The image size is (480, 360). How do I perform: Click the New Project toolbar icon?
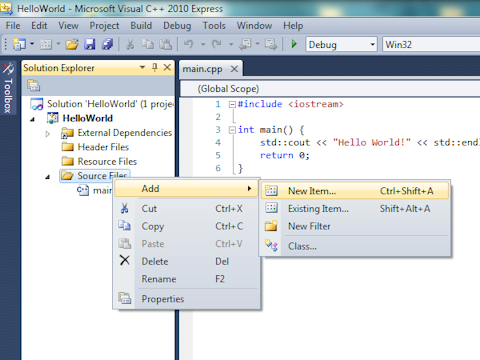(19, 44)
